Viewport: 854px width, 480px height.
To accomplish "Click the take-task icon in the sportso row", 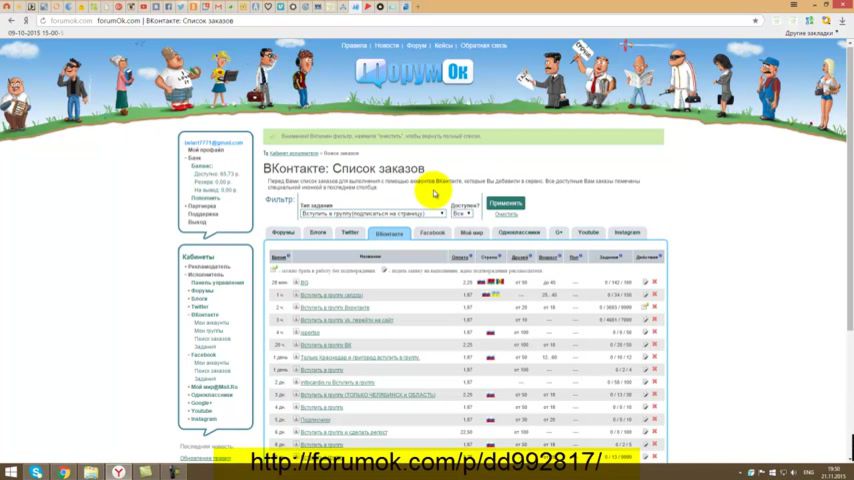I will coord(645,332).
